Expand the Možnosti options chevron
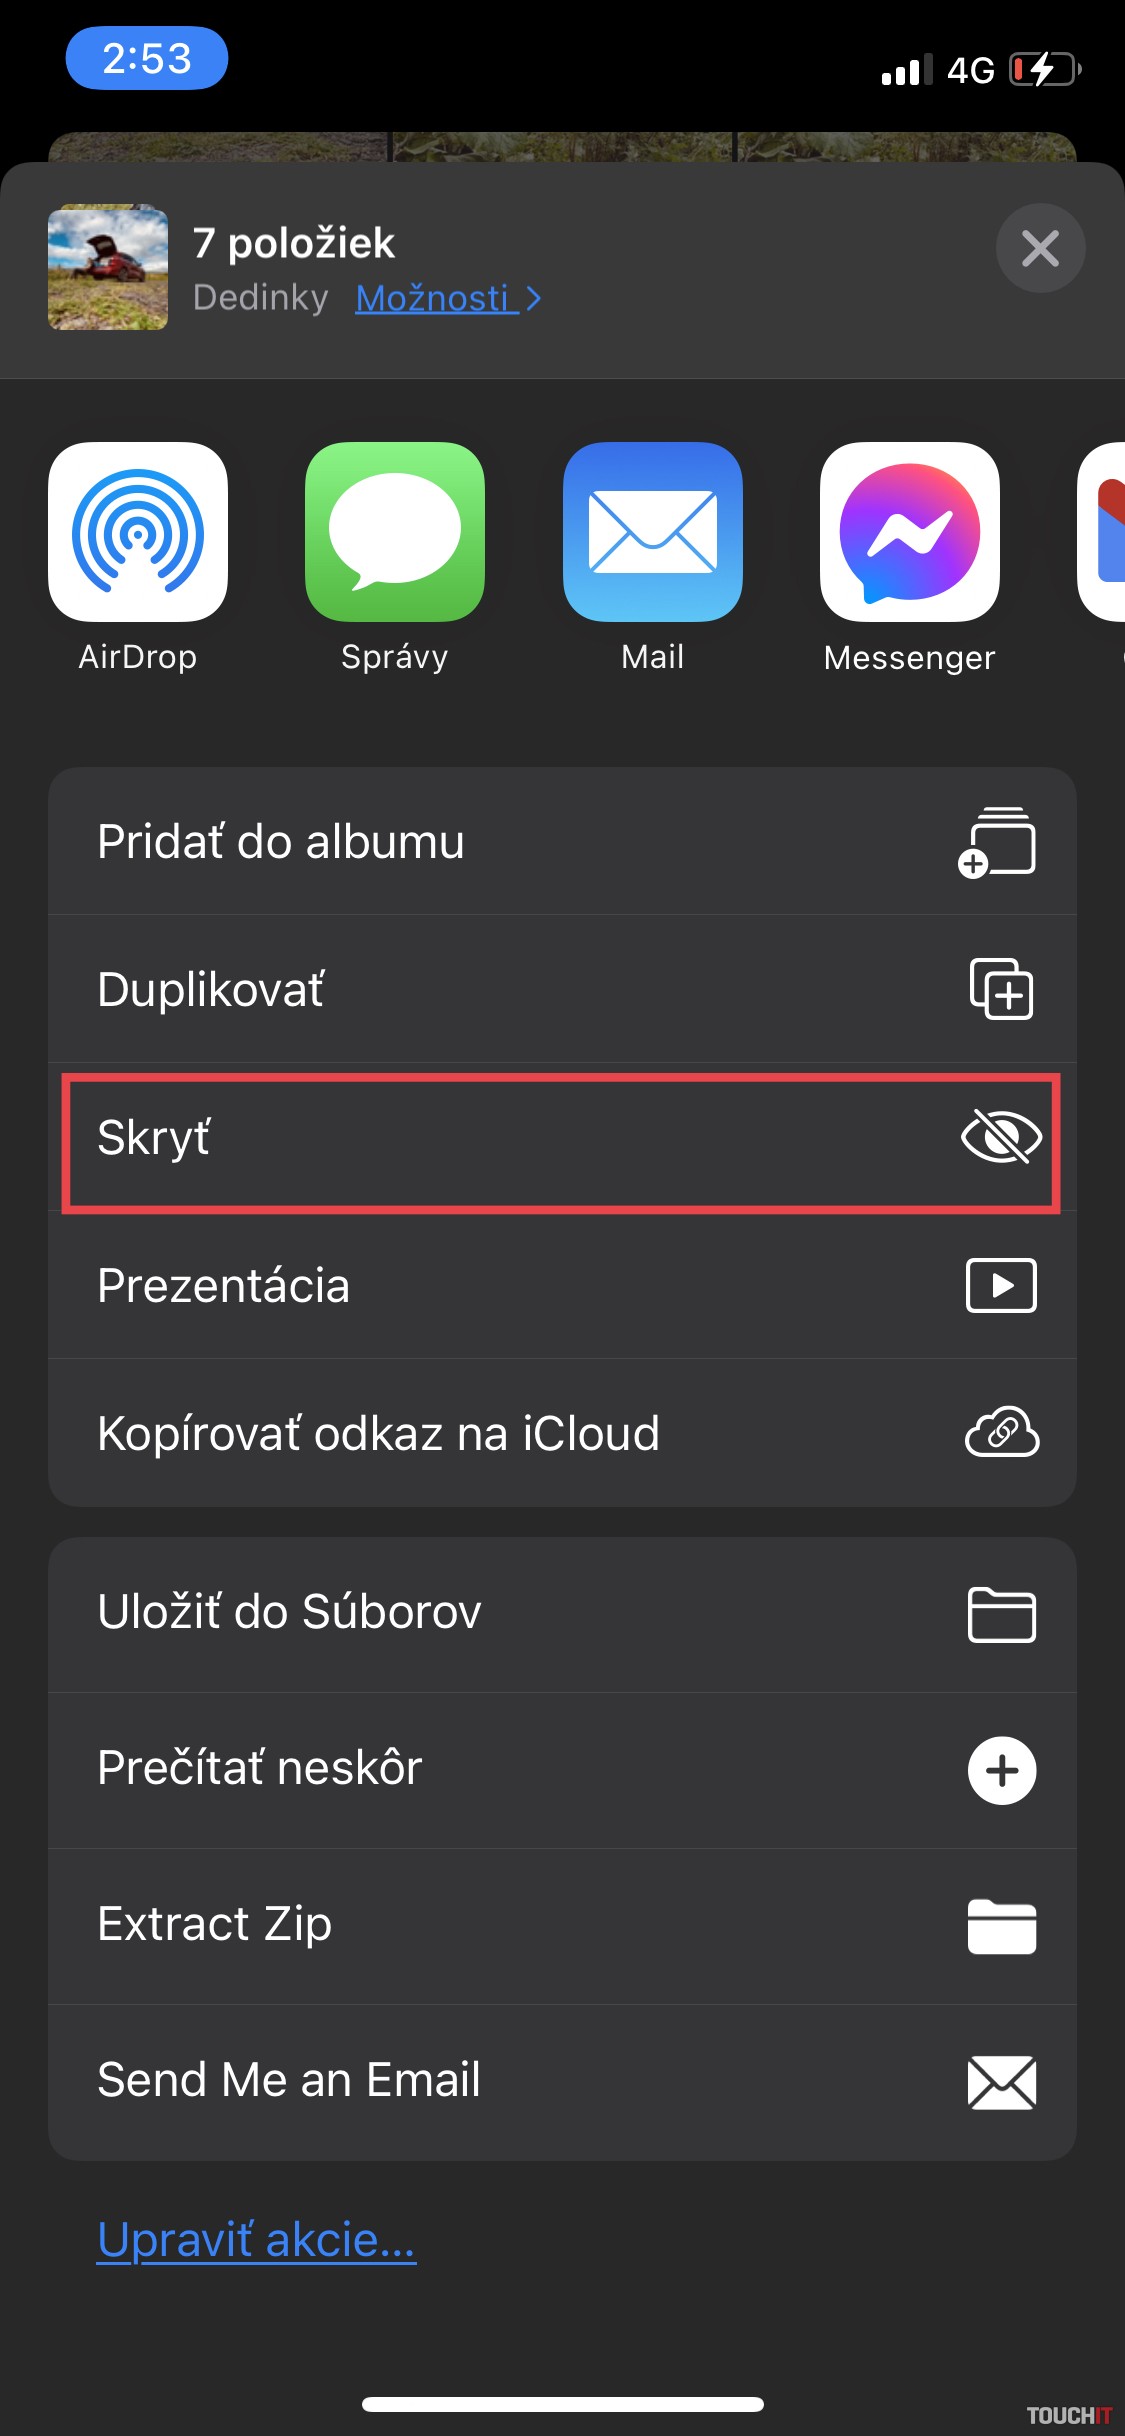 click(x=534, y=298)
